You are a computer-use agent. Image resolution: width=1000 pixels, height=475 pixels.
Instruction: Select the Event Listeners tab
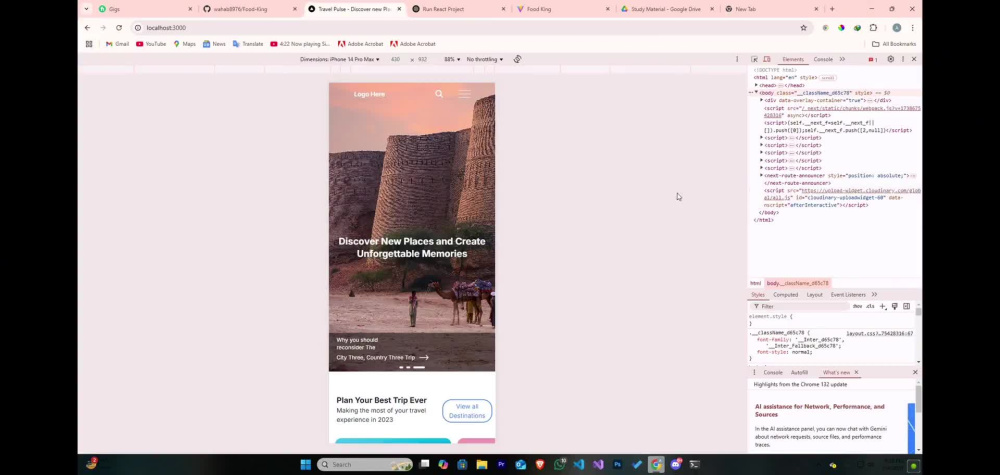coord(848,295)
